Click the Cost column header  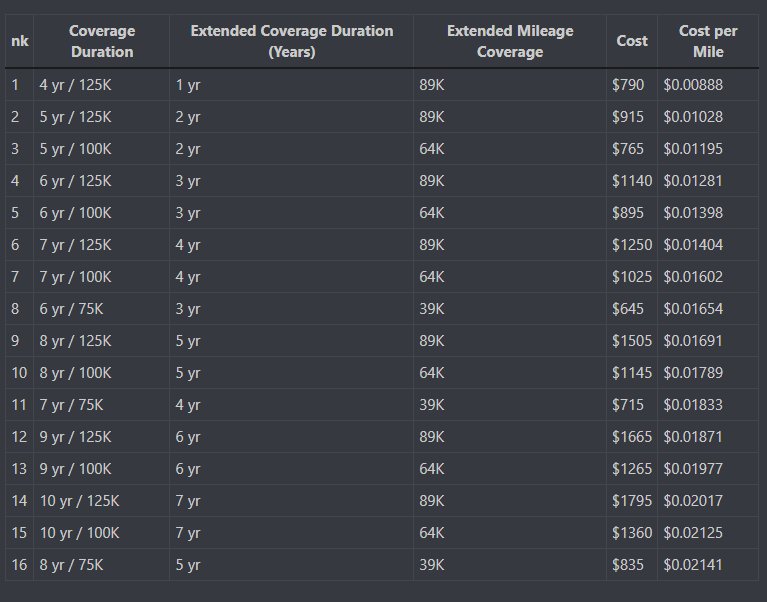click(x=632, y=41)
